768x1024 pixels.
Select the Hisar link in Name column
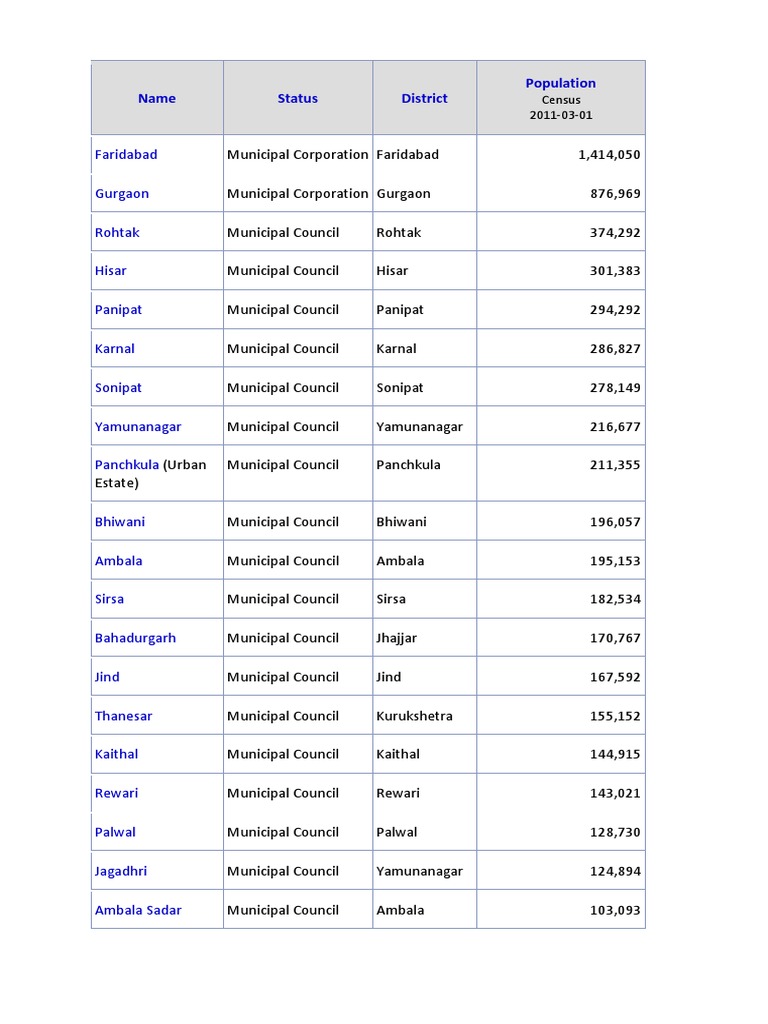click(110, 271)
